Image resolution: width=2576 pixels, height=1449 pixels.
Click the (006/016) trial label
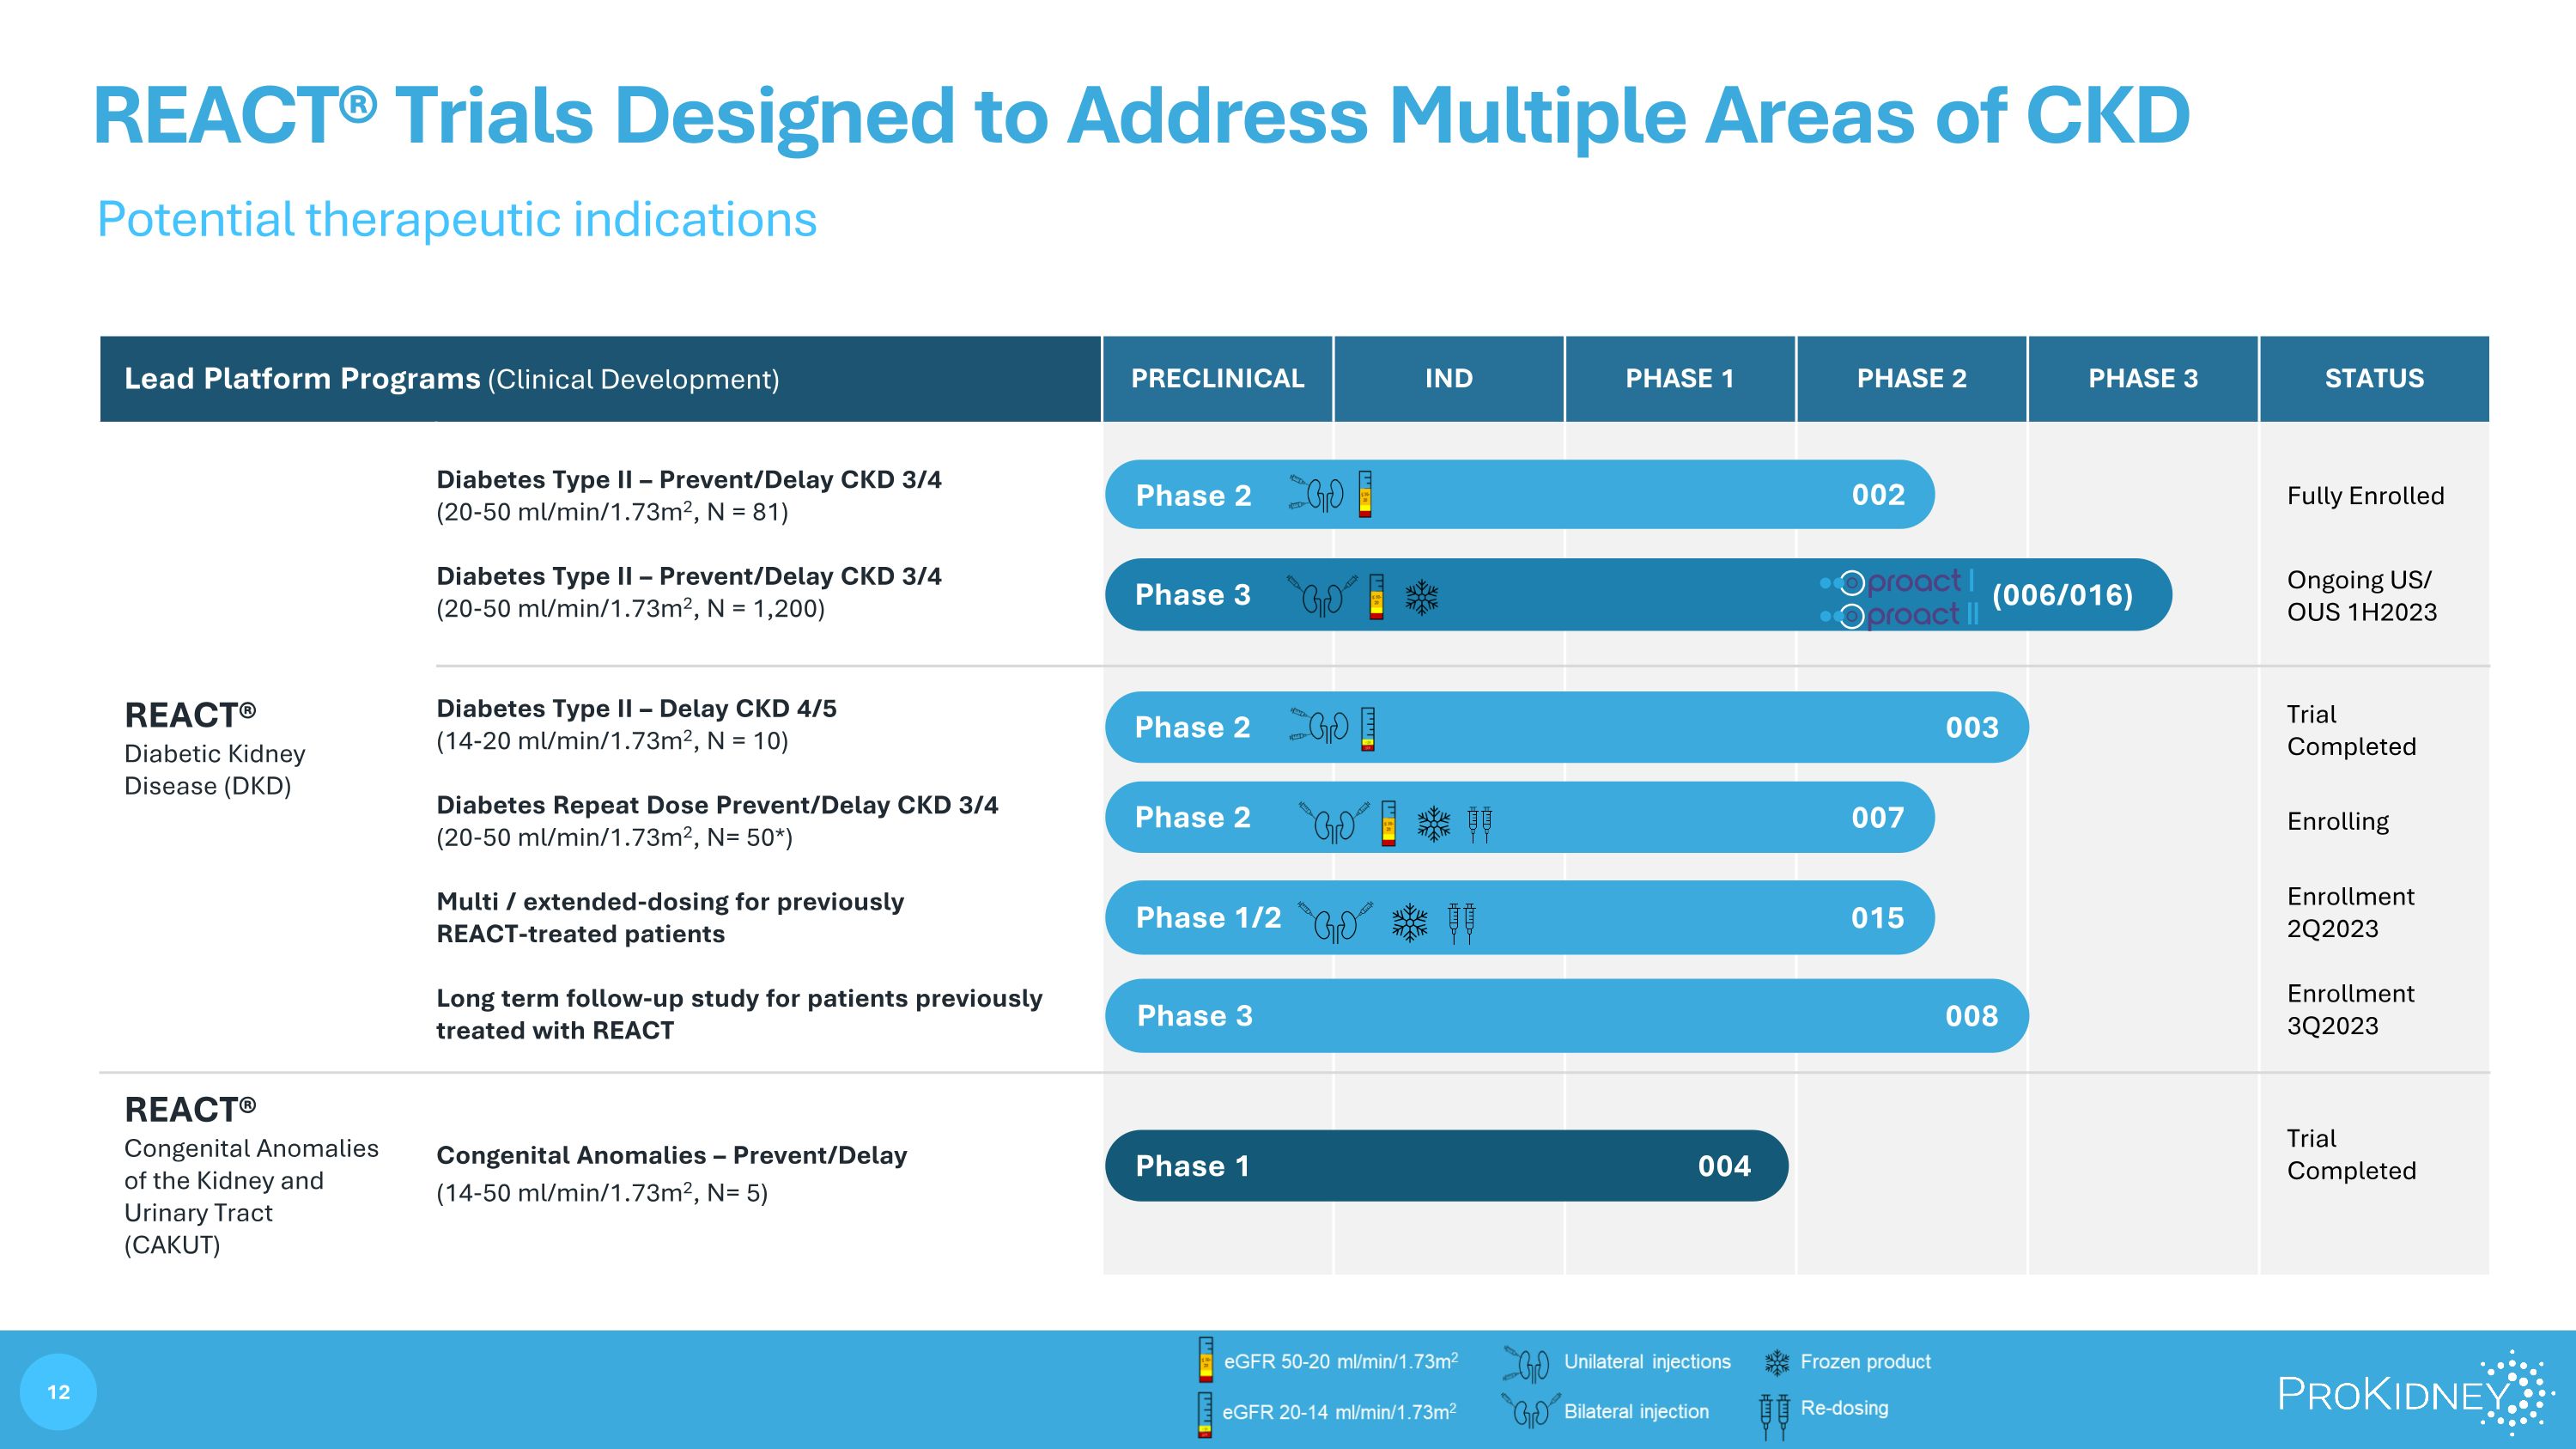click(x=2062, y=595)
